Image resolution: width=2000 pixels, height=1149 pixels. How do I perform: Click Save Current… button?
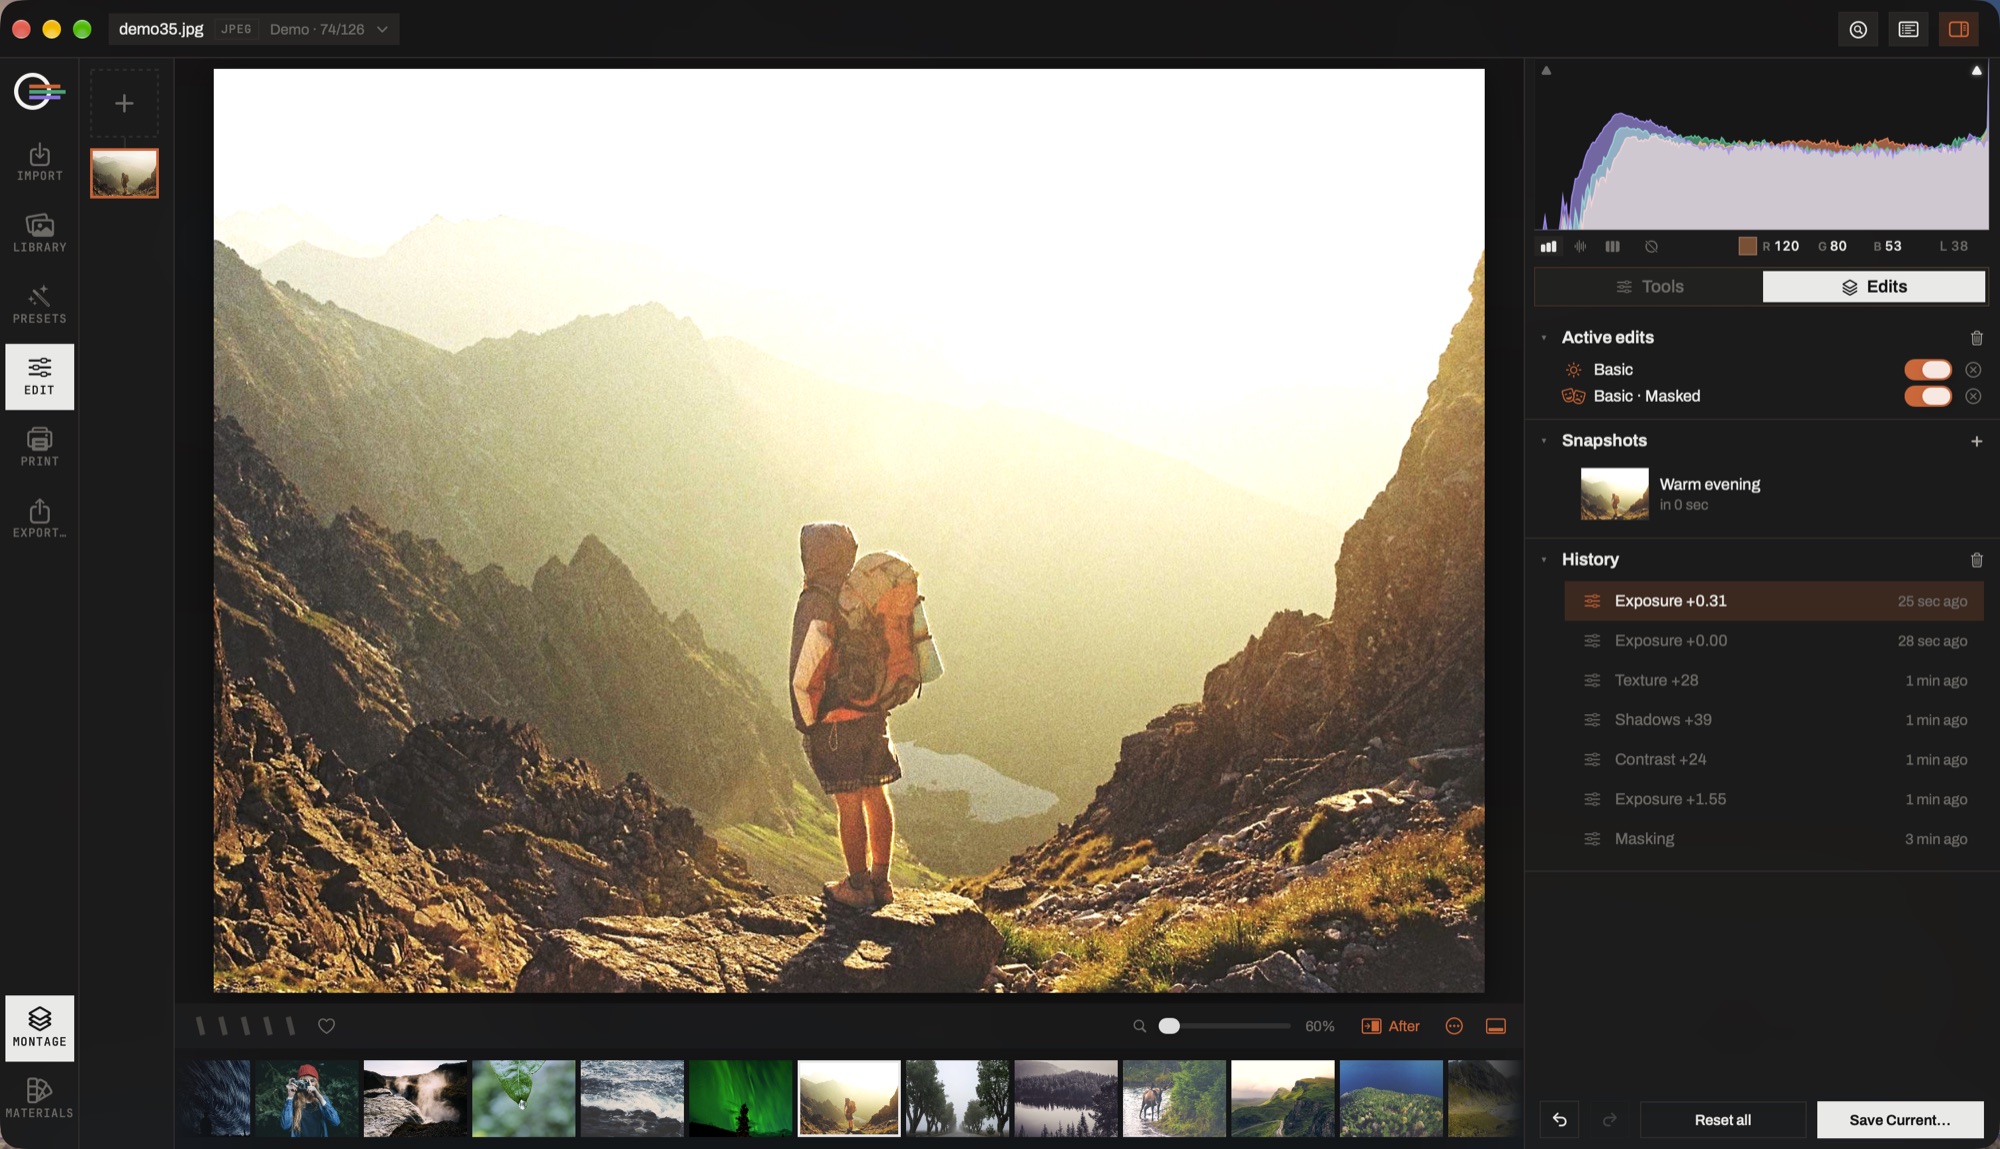click(x=1900, y=1120)
